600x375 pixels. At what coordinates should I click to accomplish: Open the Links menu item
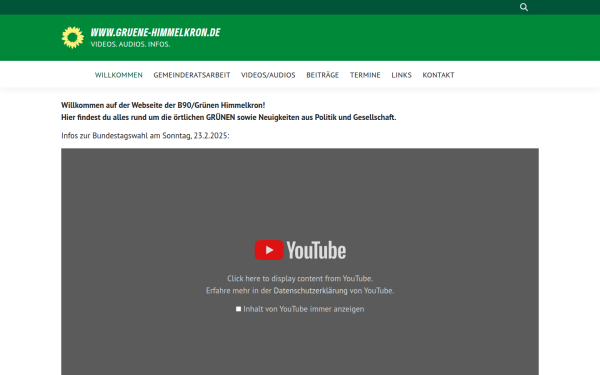pyautogui.click(x=401, y=75)
